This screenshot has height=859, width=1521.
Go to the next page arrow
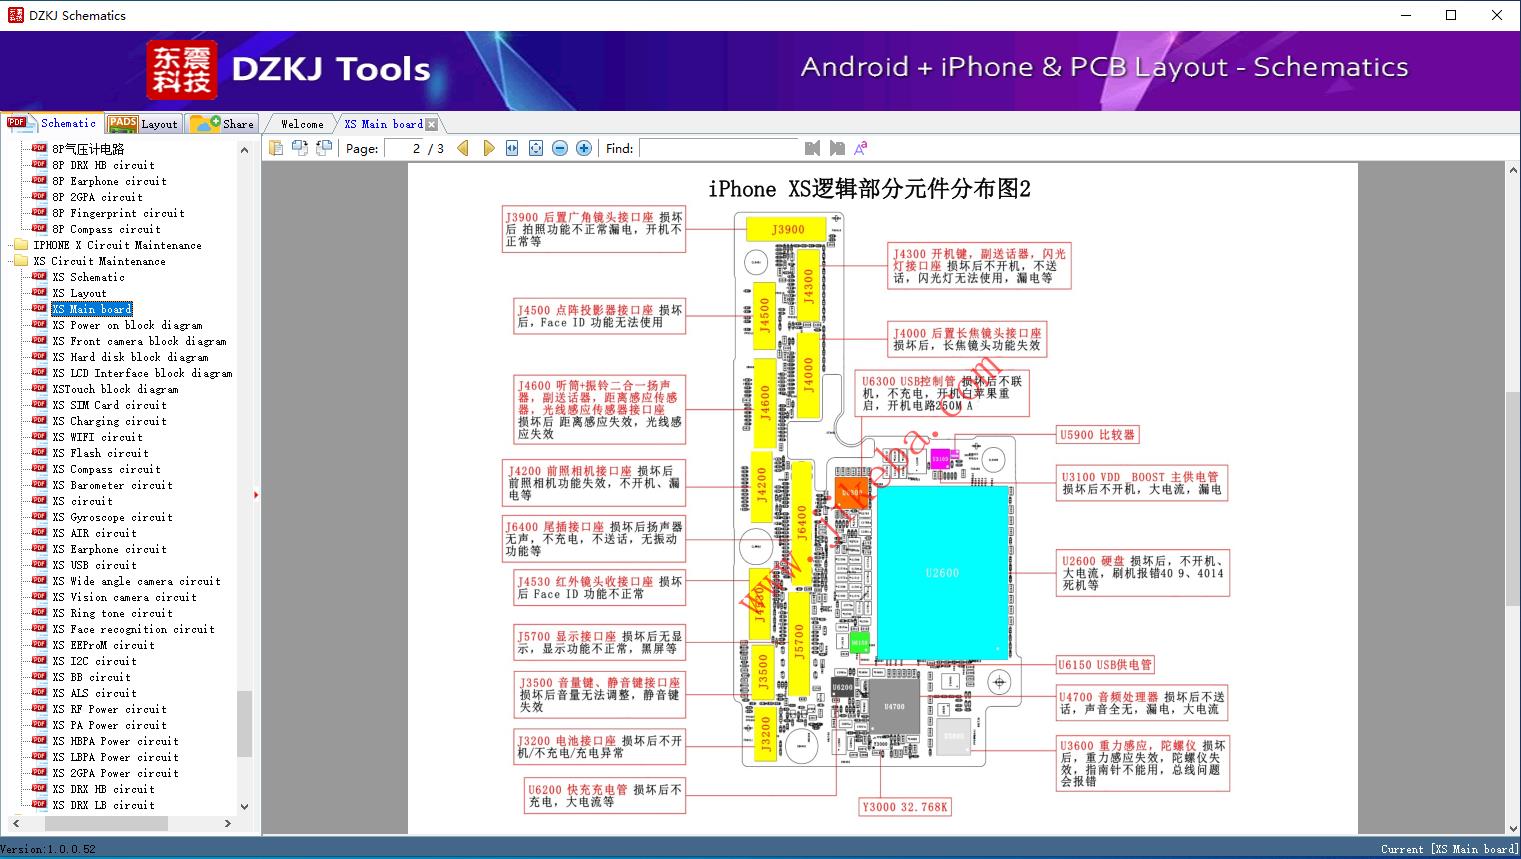tap(488, 148)
